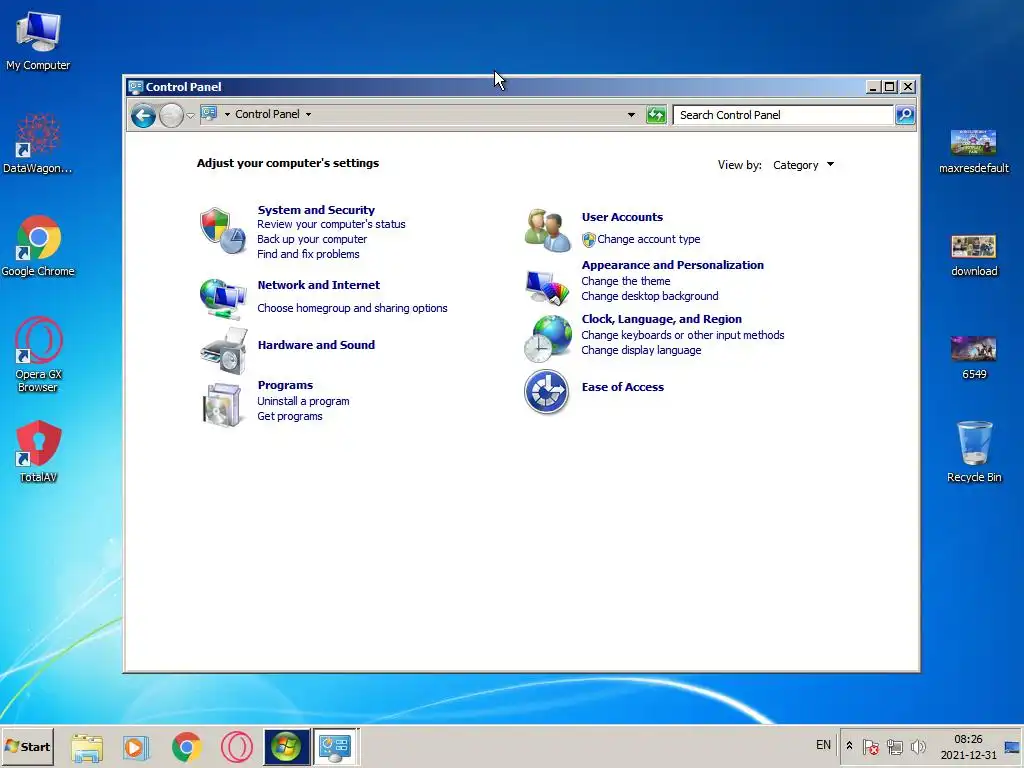Click the EN language indicator
Viewport: 1024px width, 768px height.
(823, 745)
